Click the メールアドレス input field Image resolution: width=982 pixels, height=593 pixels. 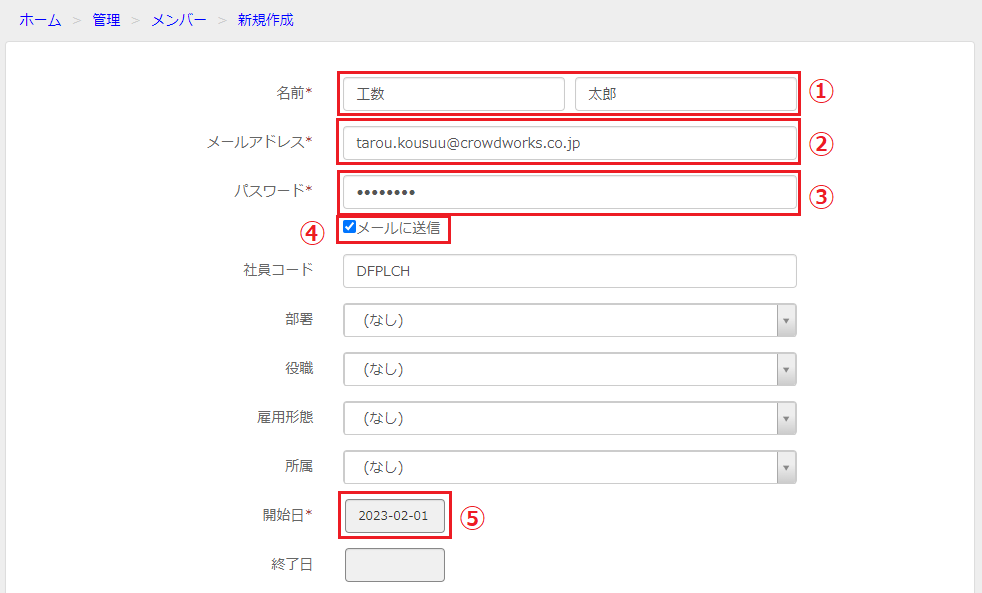[570, 143]
